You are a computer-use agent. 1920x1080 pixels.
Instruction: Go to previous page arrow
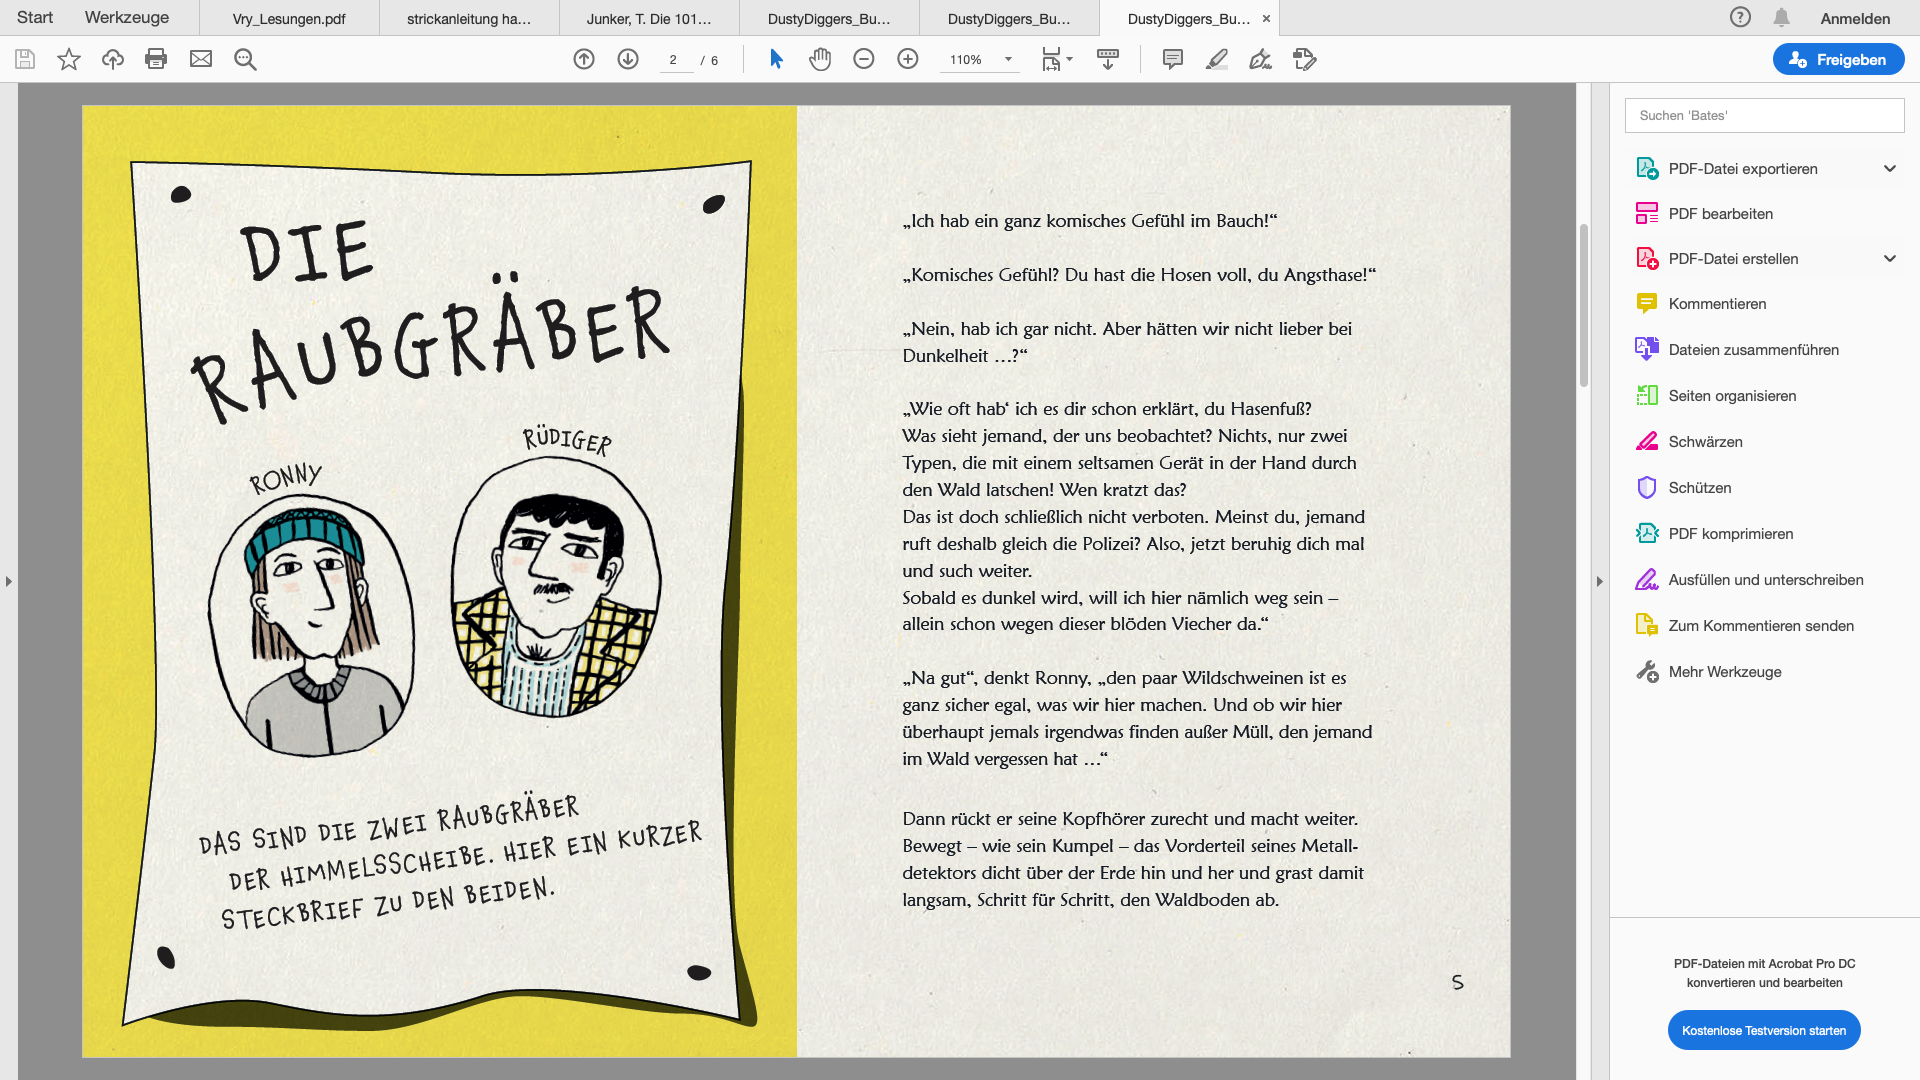pyautogui.click(x=584, y=59)
